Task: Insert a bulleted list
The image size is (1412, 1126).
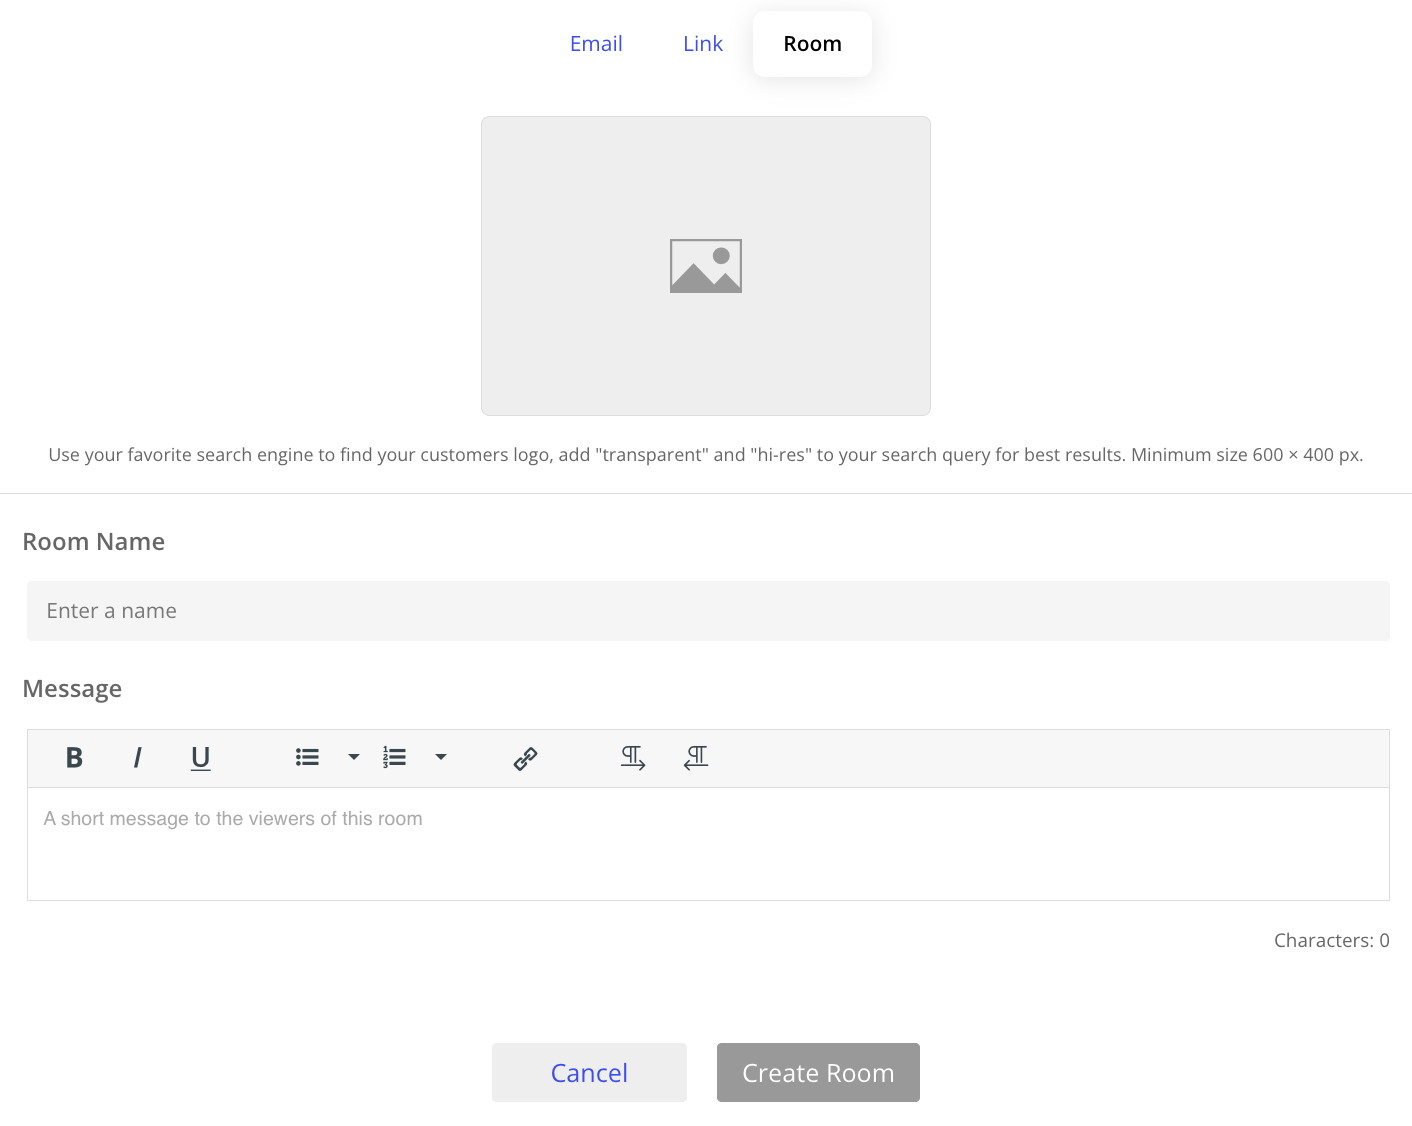Action: (x=307, y=758)
